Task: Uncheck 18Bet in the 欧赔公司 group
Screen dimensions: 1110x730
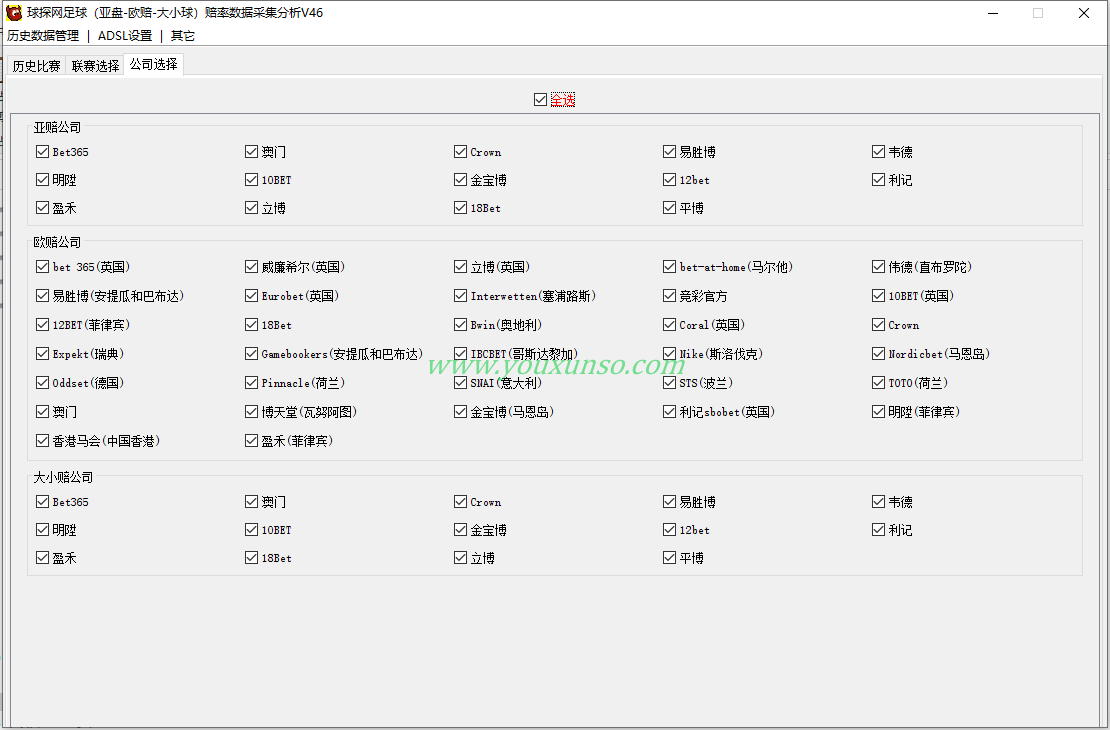Action: [x=251, y=325]
